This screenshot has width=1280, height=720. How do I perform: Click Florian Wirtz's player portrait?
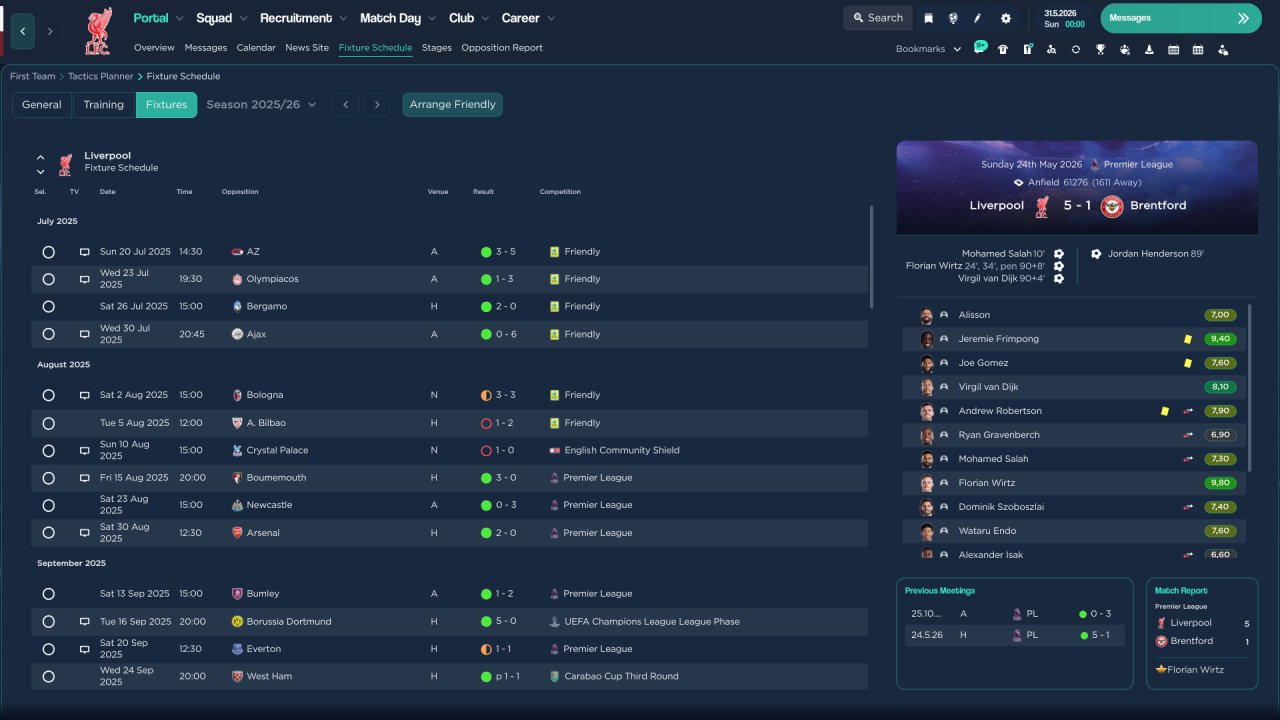pos(927,483)
